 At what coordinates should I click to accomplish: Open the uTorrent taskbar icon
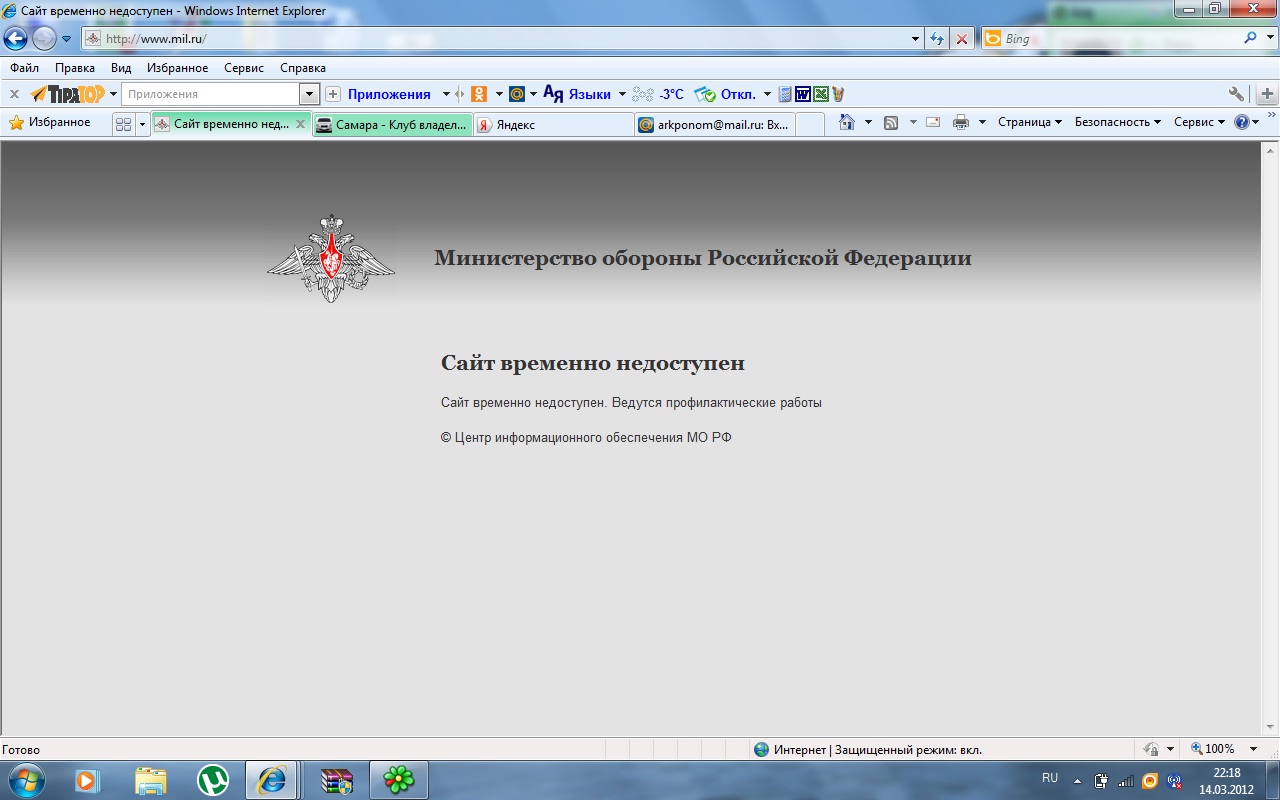pos(213,780)
